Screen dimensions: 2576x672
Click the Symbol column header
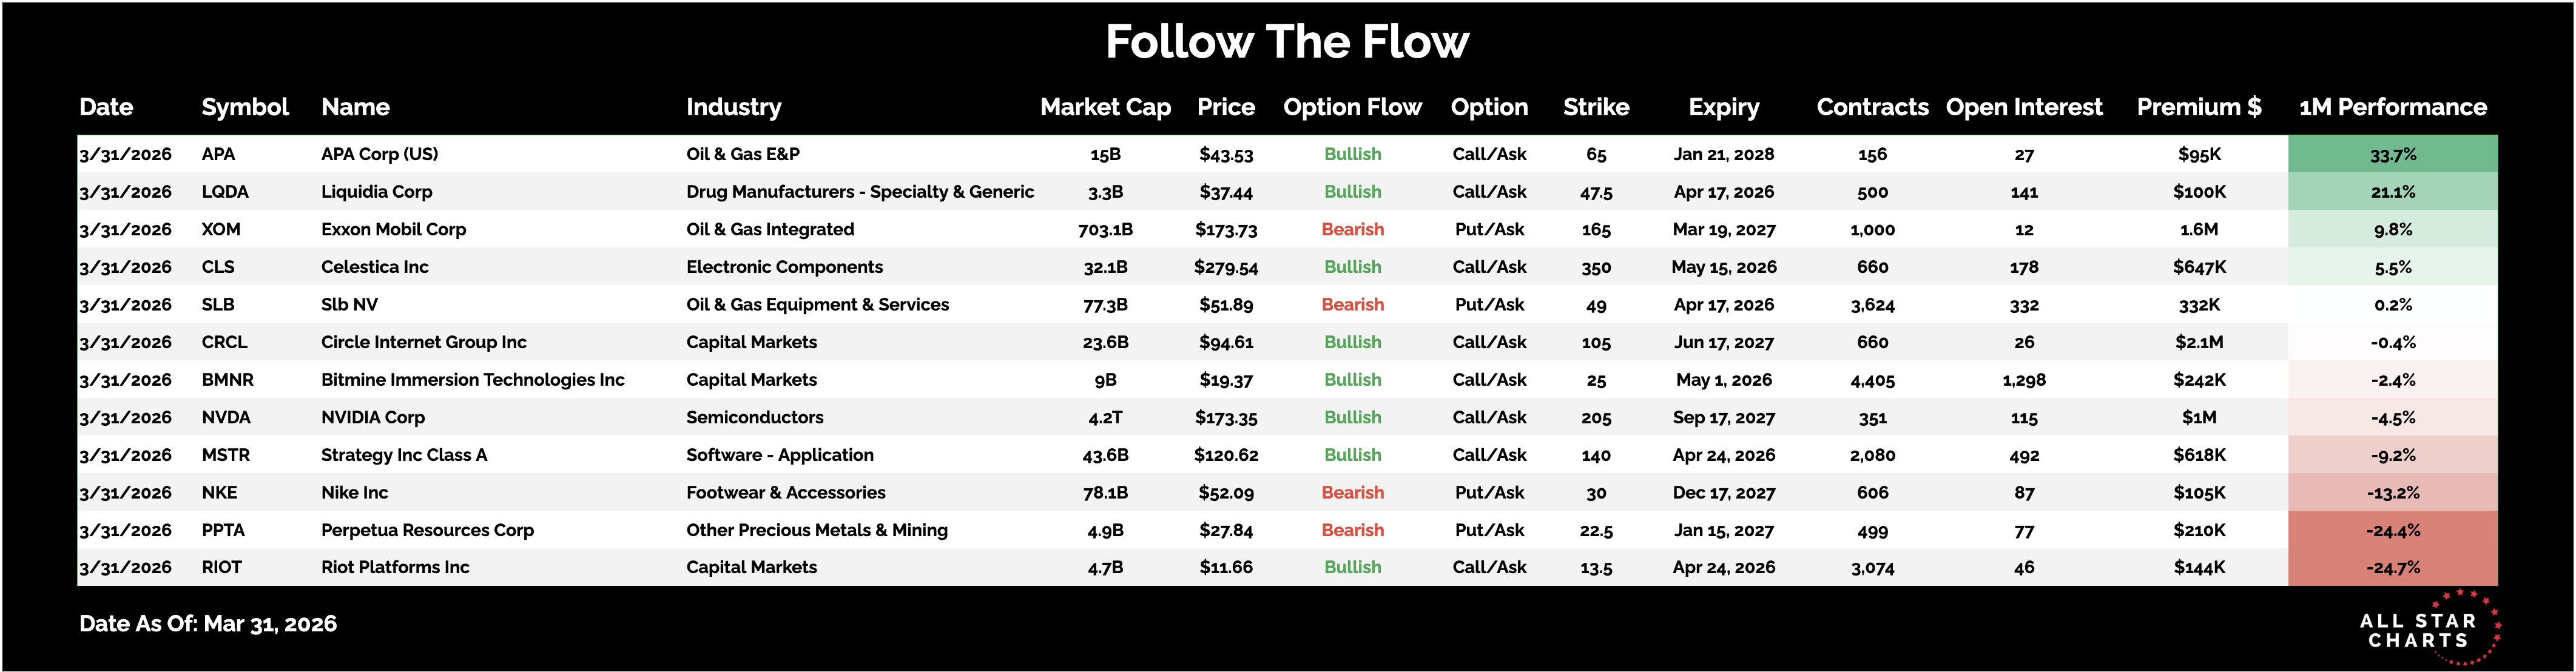(244, 107)
